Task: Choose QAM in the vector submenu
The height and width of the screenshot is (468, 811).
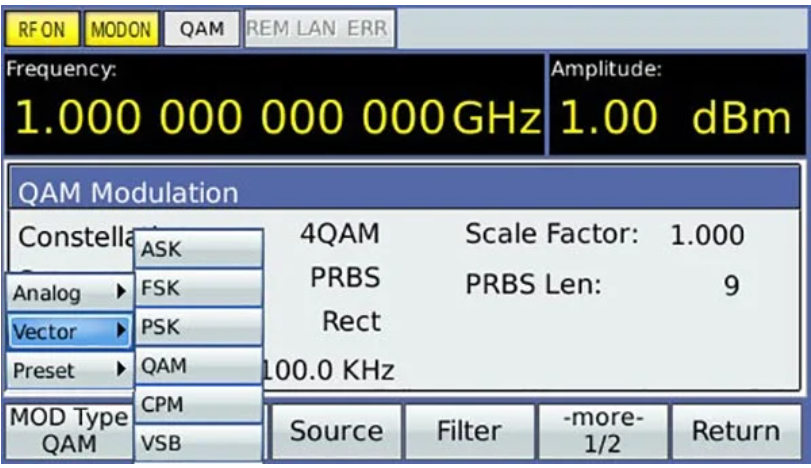Action: coord(198,366)
